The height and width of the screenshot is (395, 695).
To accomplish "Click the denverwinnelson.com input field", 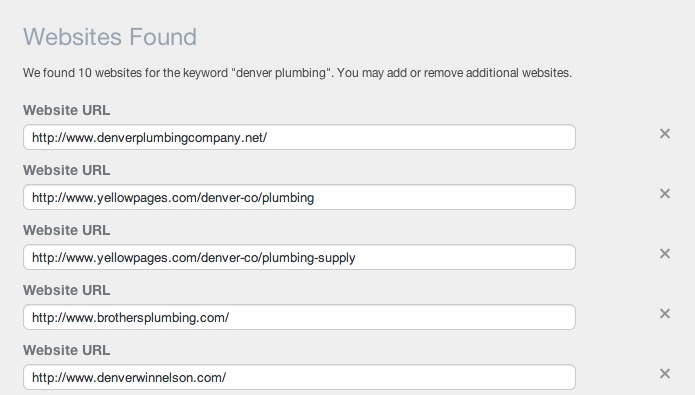I will click(x=299, y=377).
